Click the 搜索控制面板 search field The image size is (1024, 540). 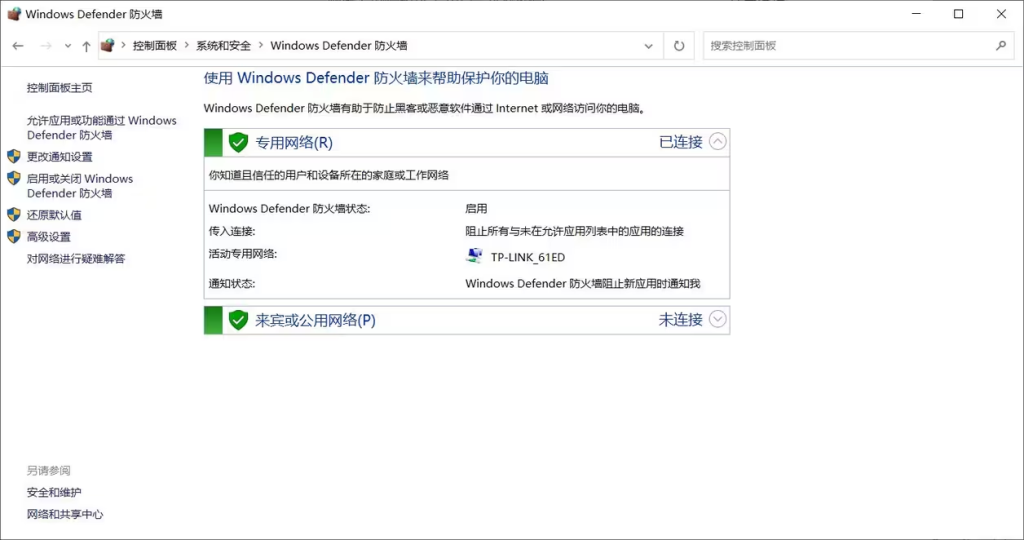coord(857,46)
